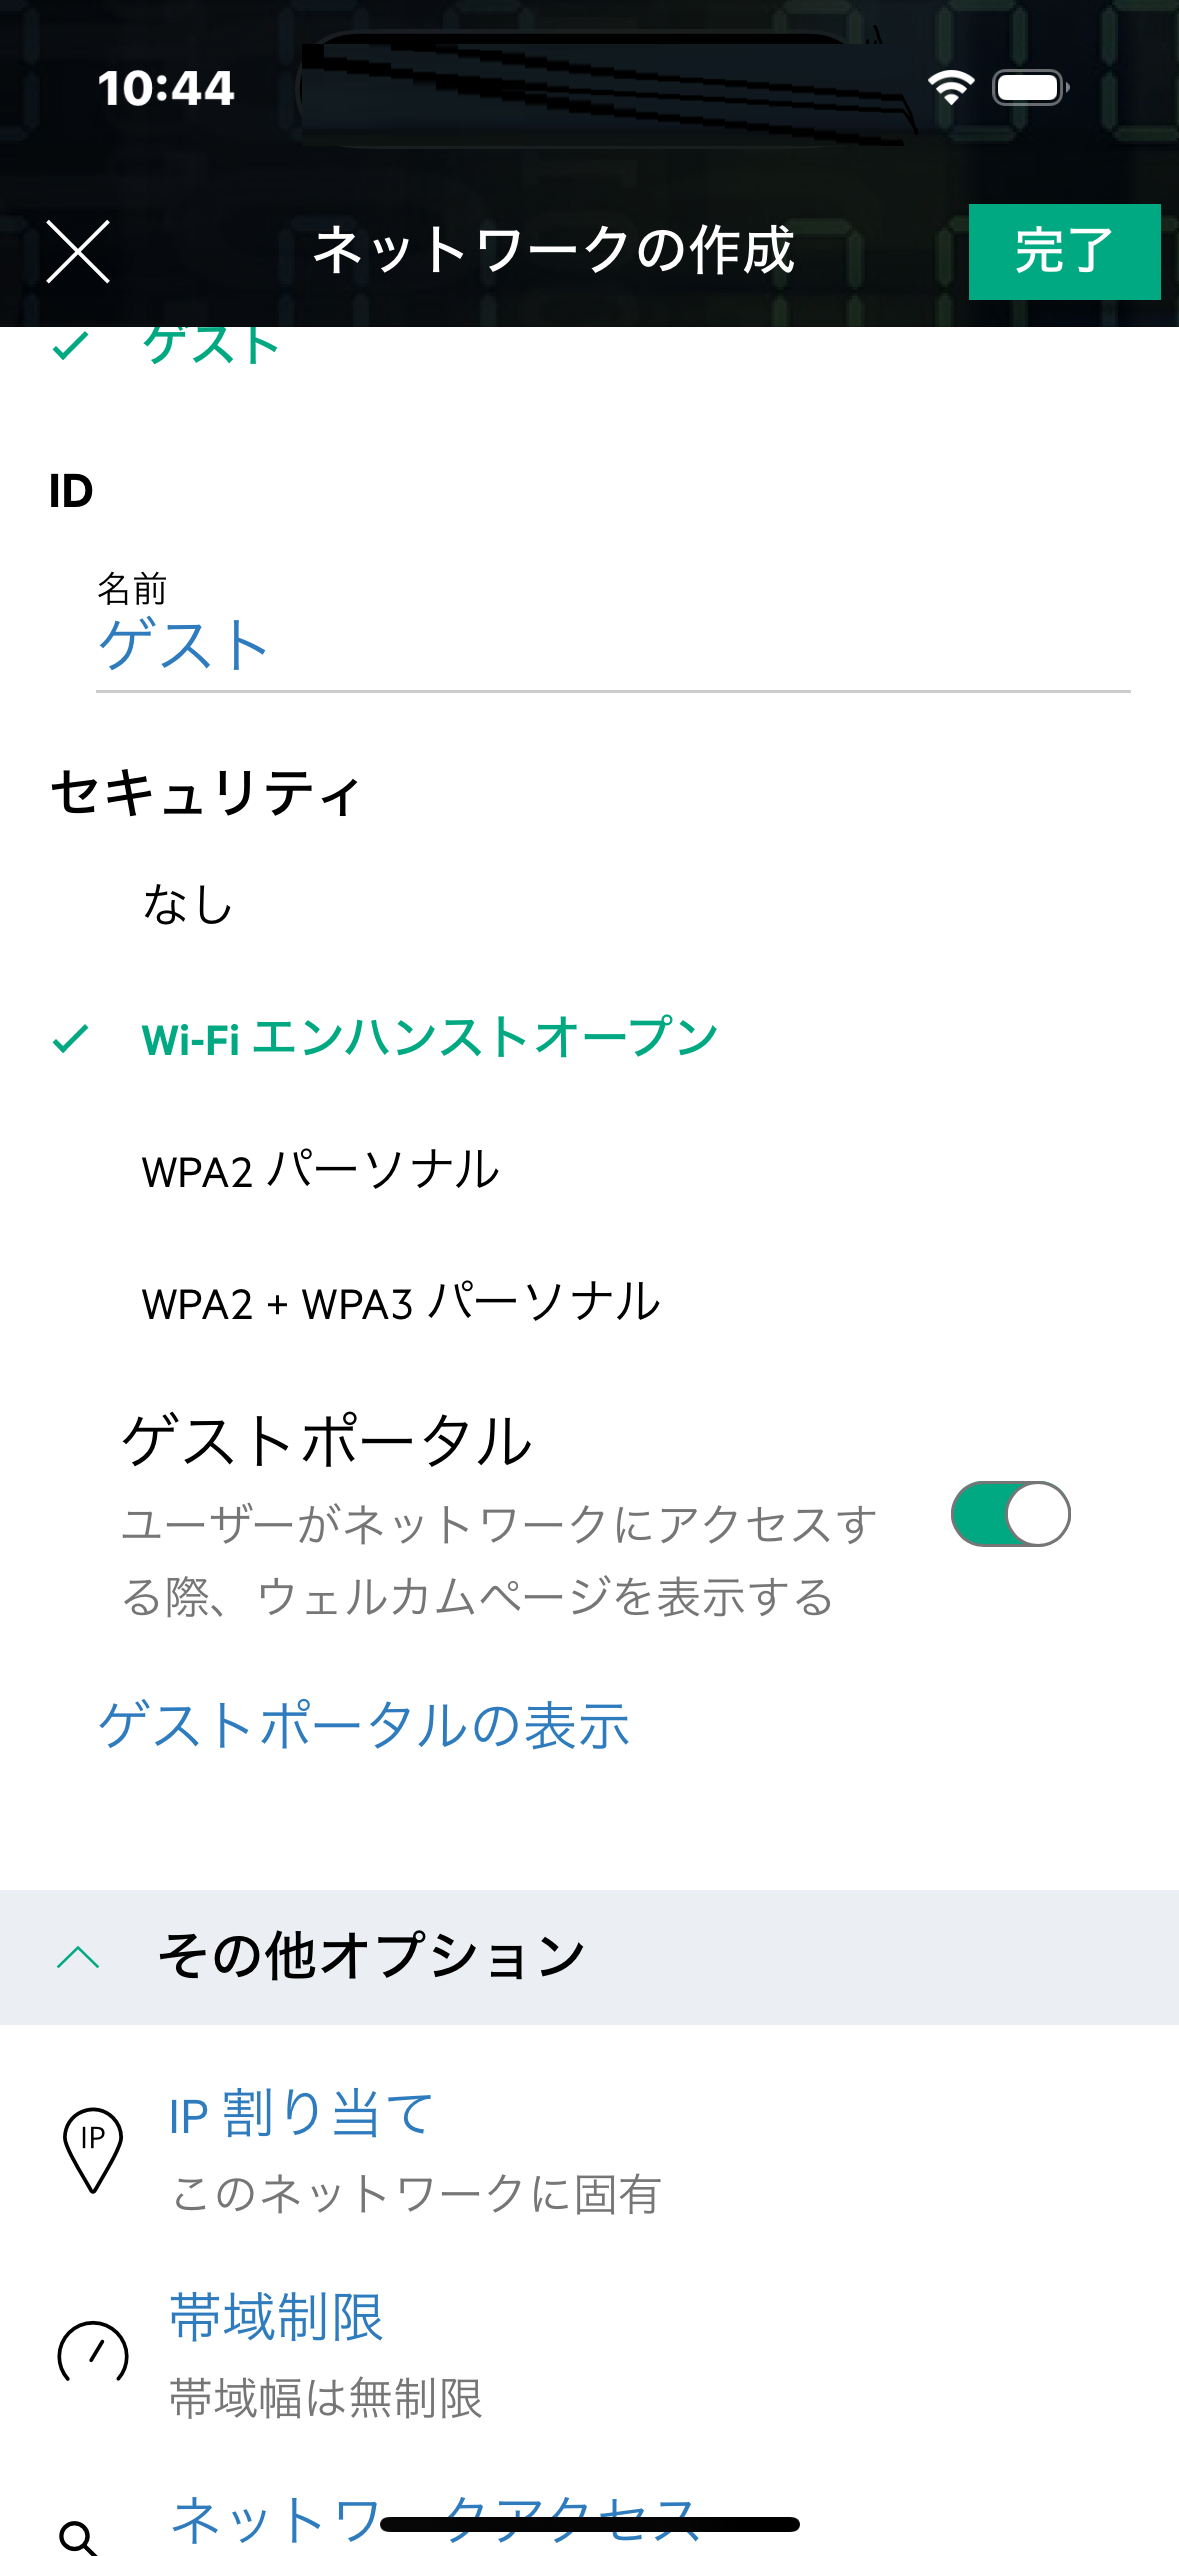Tap the green checkmark beside Wi-Fi エンハンストオープン
Image resolution: width=1179 pixels, height=2556 pixels.
coord(71,1039)
